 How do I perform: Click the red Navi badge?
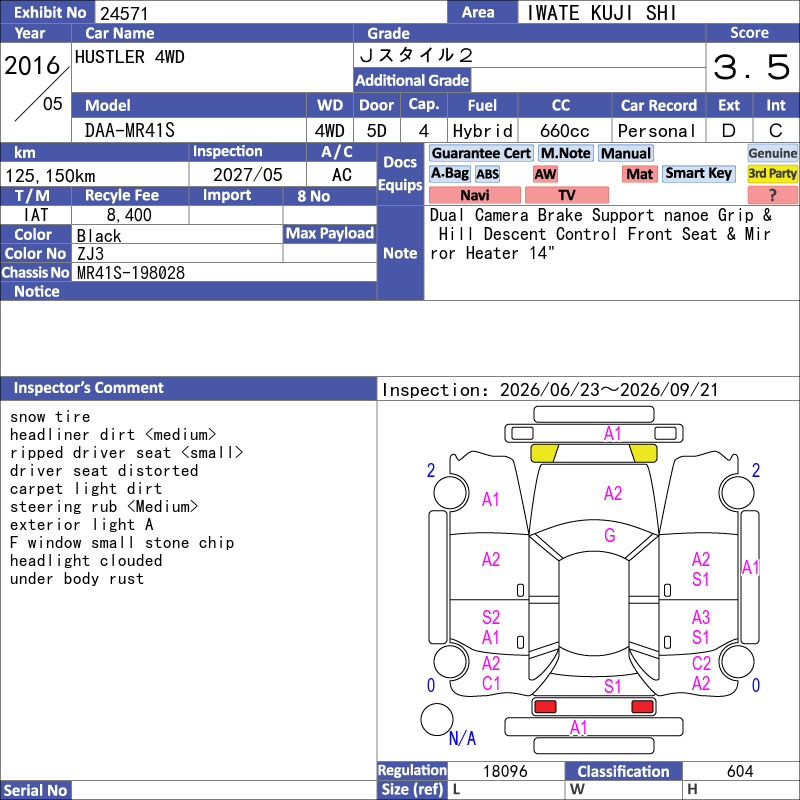[474, 195]
